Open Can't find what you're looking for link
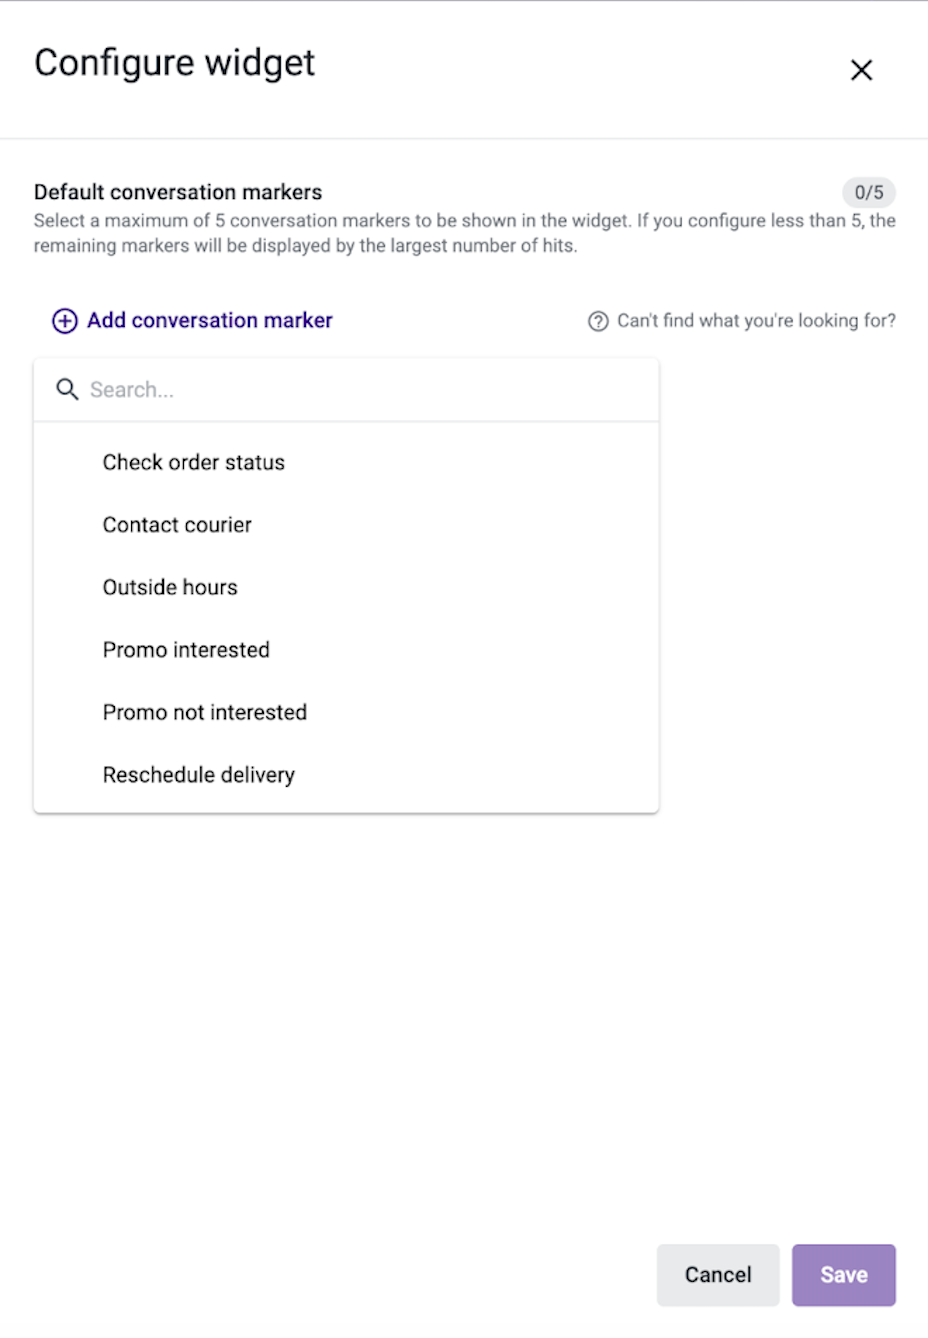Image resolution: width=928 pixels, height=1338 pixels. (756, 321)
